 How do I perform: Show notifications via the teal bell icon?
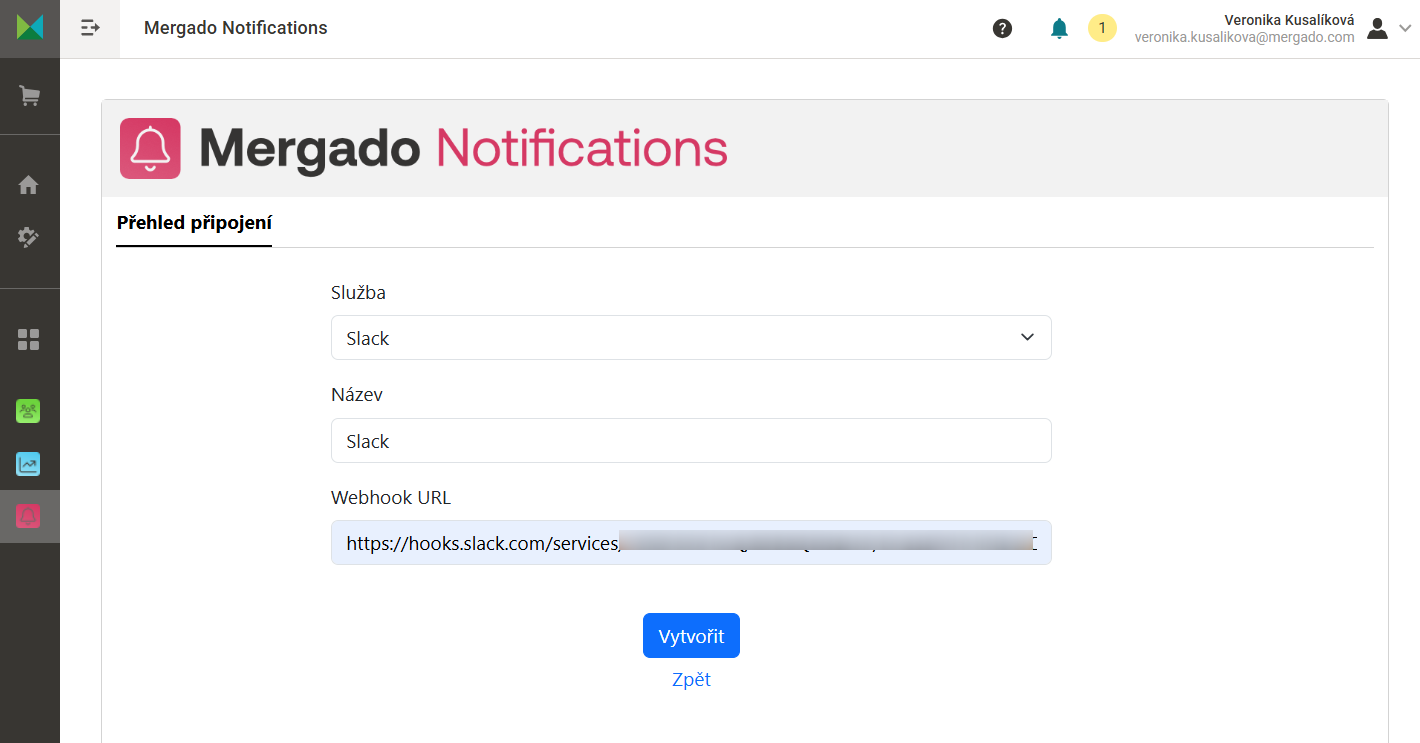point(1059,28)
